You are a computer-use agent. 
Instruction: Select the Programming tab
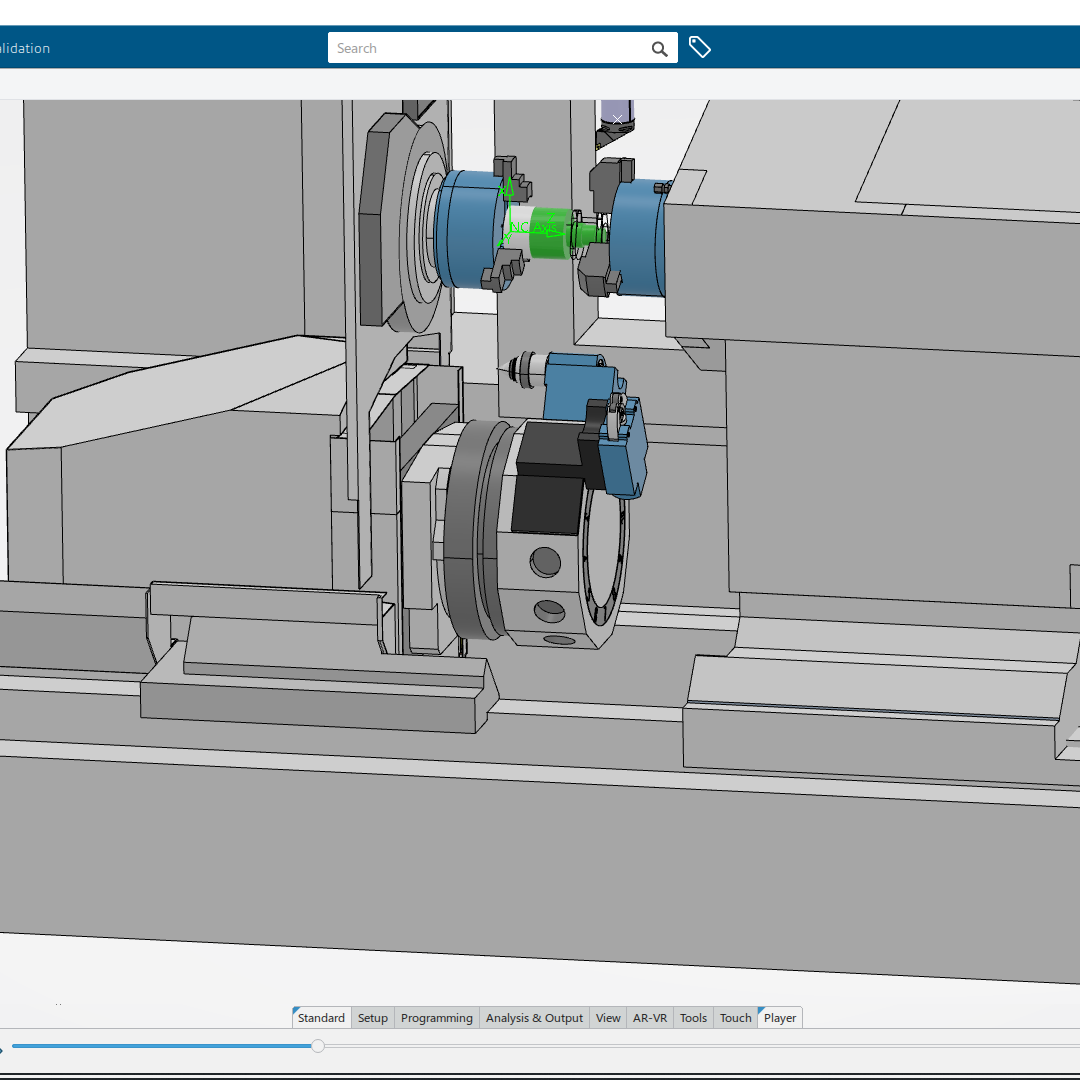click(436, 1018)
